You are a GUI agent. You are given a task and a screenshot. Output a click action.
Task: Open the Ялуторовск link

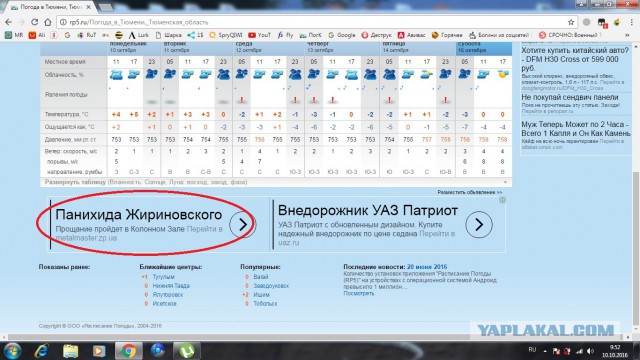[x=168, y=295]
